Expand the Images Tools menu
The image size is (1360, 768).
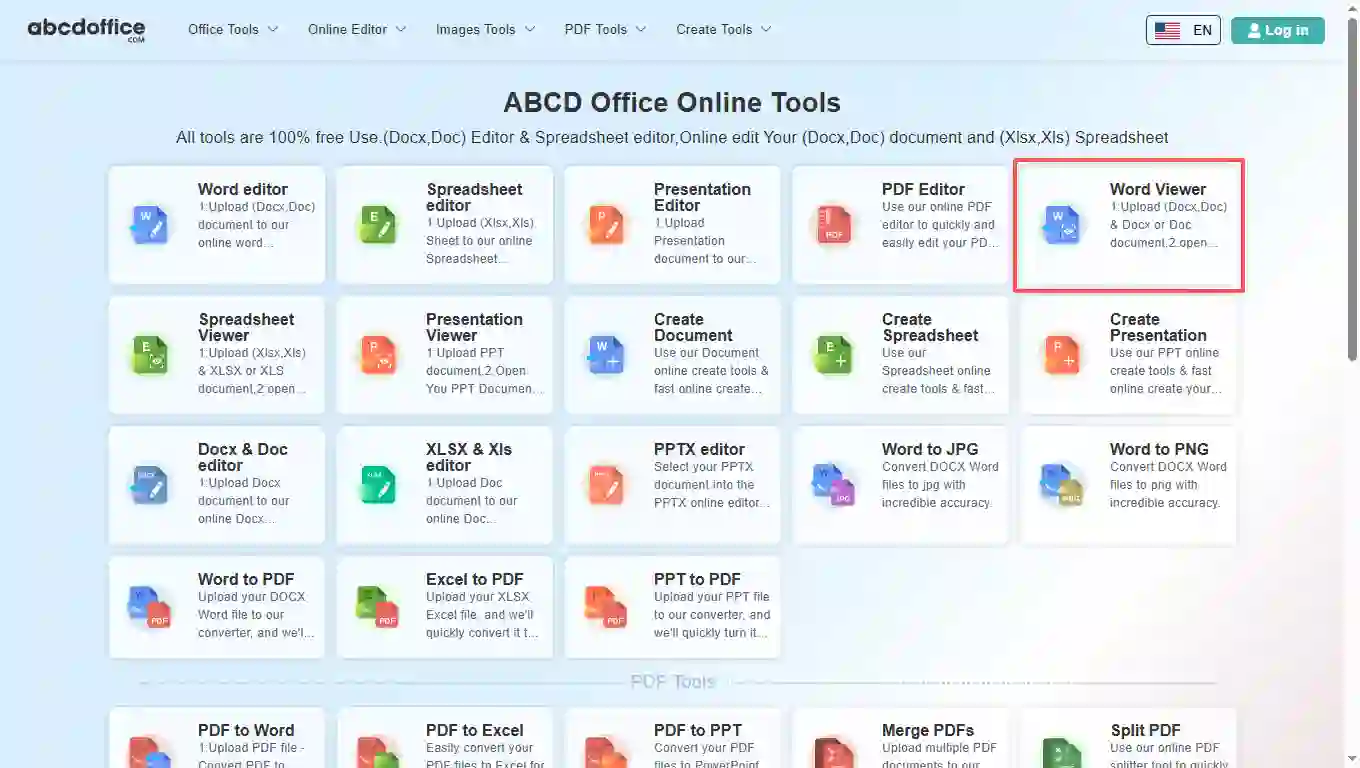pyautogui.click(x=485, y=29)
